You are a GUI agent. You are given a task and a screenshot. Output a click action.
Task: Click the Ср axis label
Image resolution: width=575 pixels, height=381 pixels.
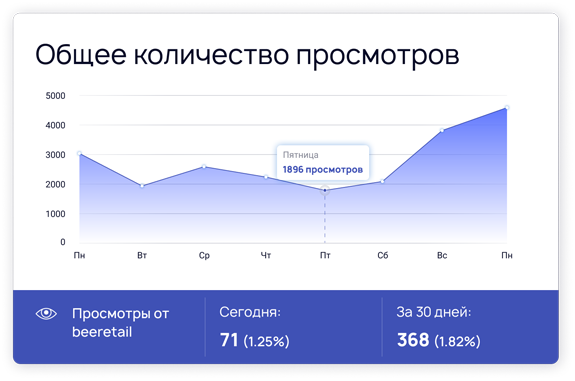pyautogui.click(x=204, y=256)
